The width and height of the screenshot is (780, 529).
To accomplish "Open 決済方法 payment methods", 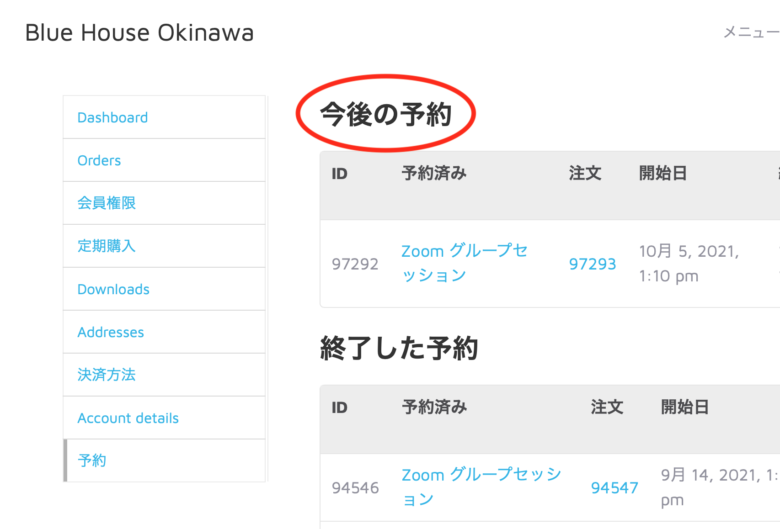I will (106, 375).
